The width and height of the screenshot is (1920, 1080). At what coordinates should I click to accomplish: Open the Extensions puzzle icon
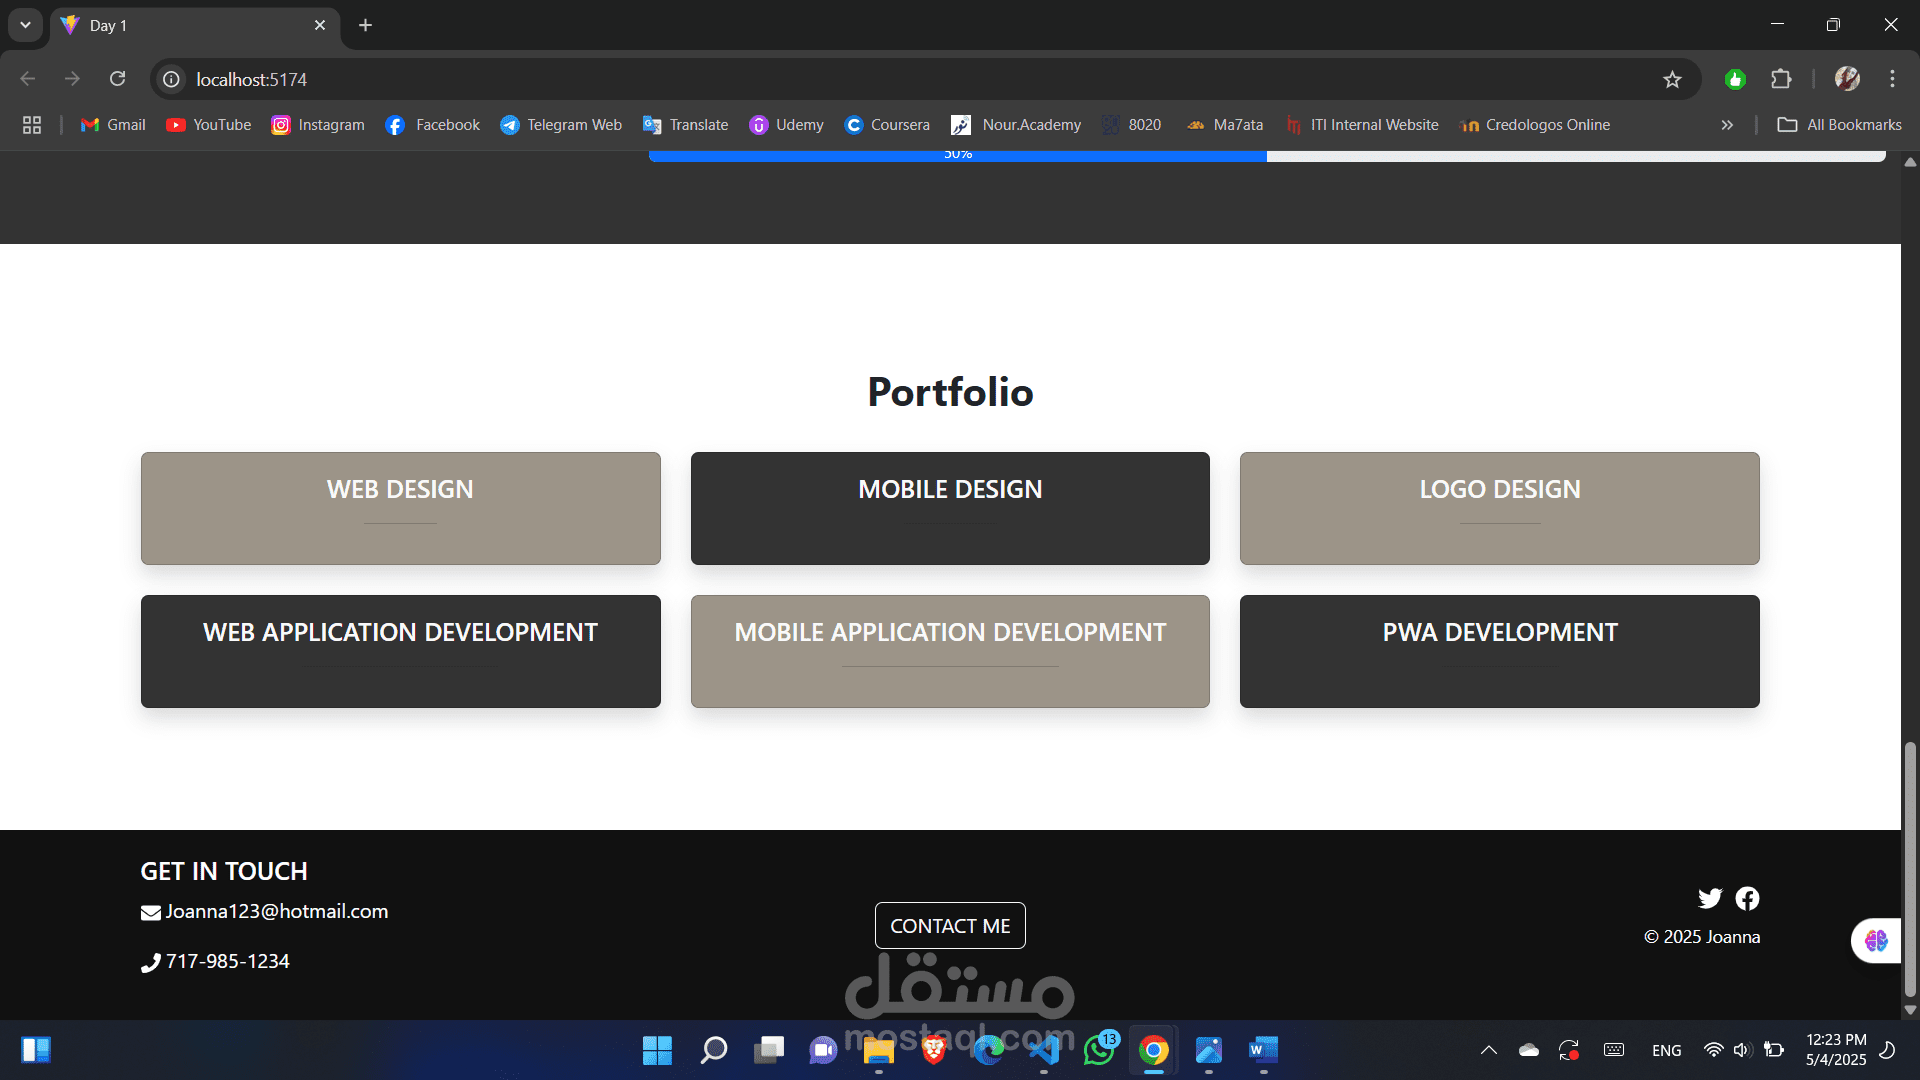click(1781, 79)
